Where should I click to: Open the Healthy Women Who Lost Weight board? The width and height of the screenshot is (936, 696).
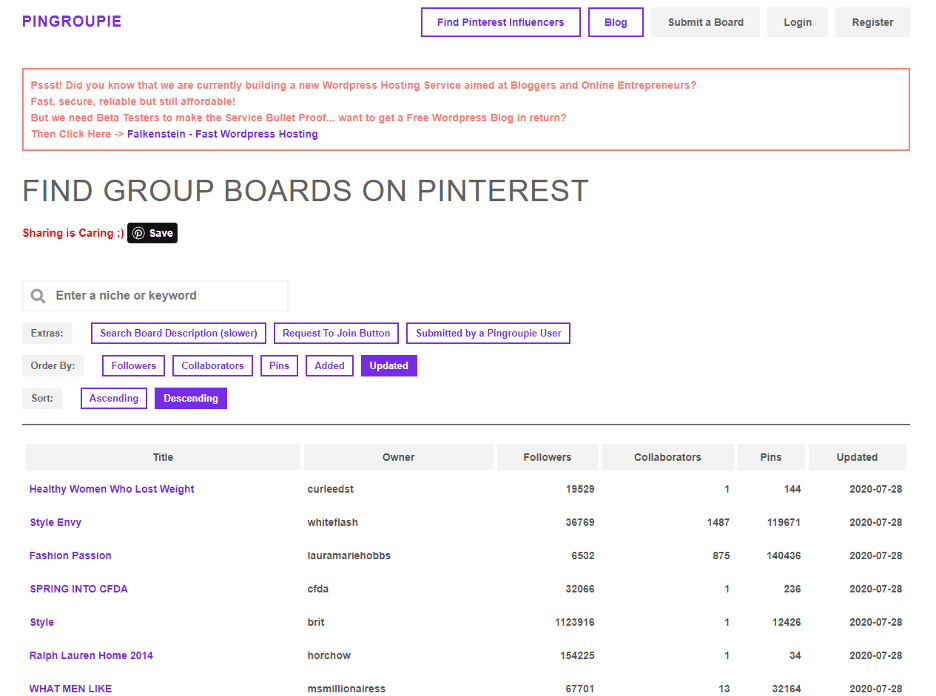tap(113, 488)
